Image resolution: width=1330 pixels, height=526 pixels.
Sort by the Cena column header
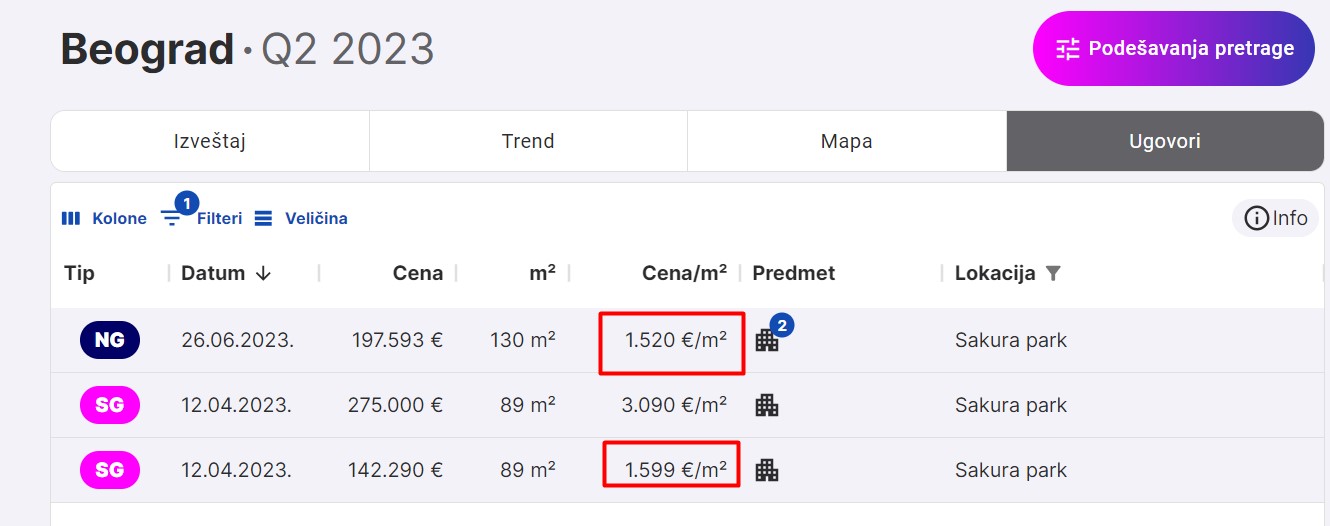[417, 273]
